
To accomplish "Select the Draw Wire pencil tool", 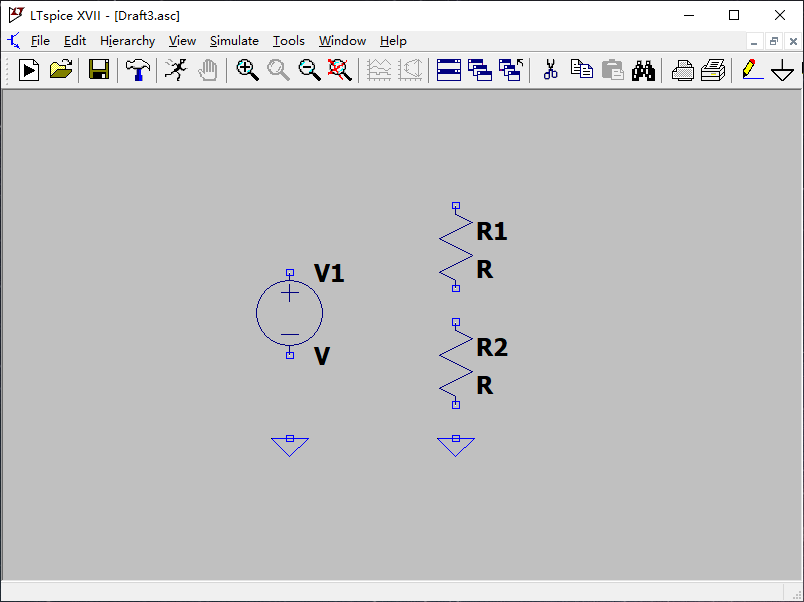I will [751, 70].
